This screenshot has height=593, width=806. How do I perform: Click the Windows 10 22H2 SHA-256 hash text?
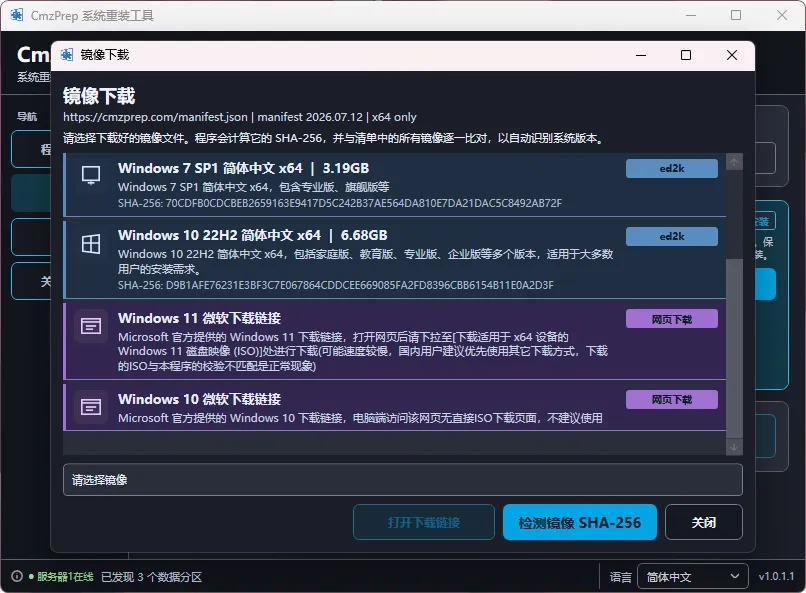[x=336, y=285]
